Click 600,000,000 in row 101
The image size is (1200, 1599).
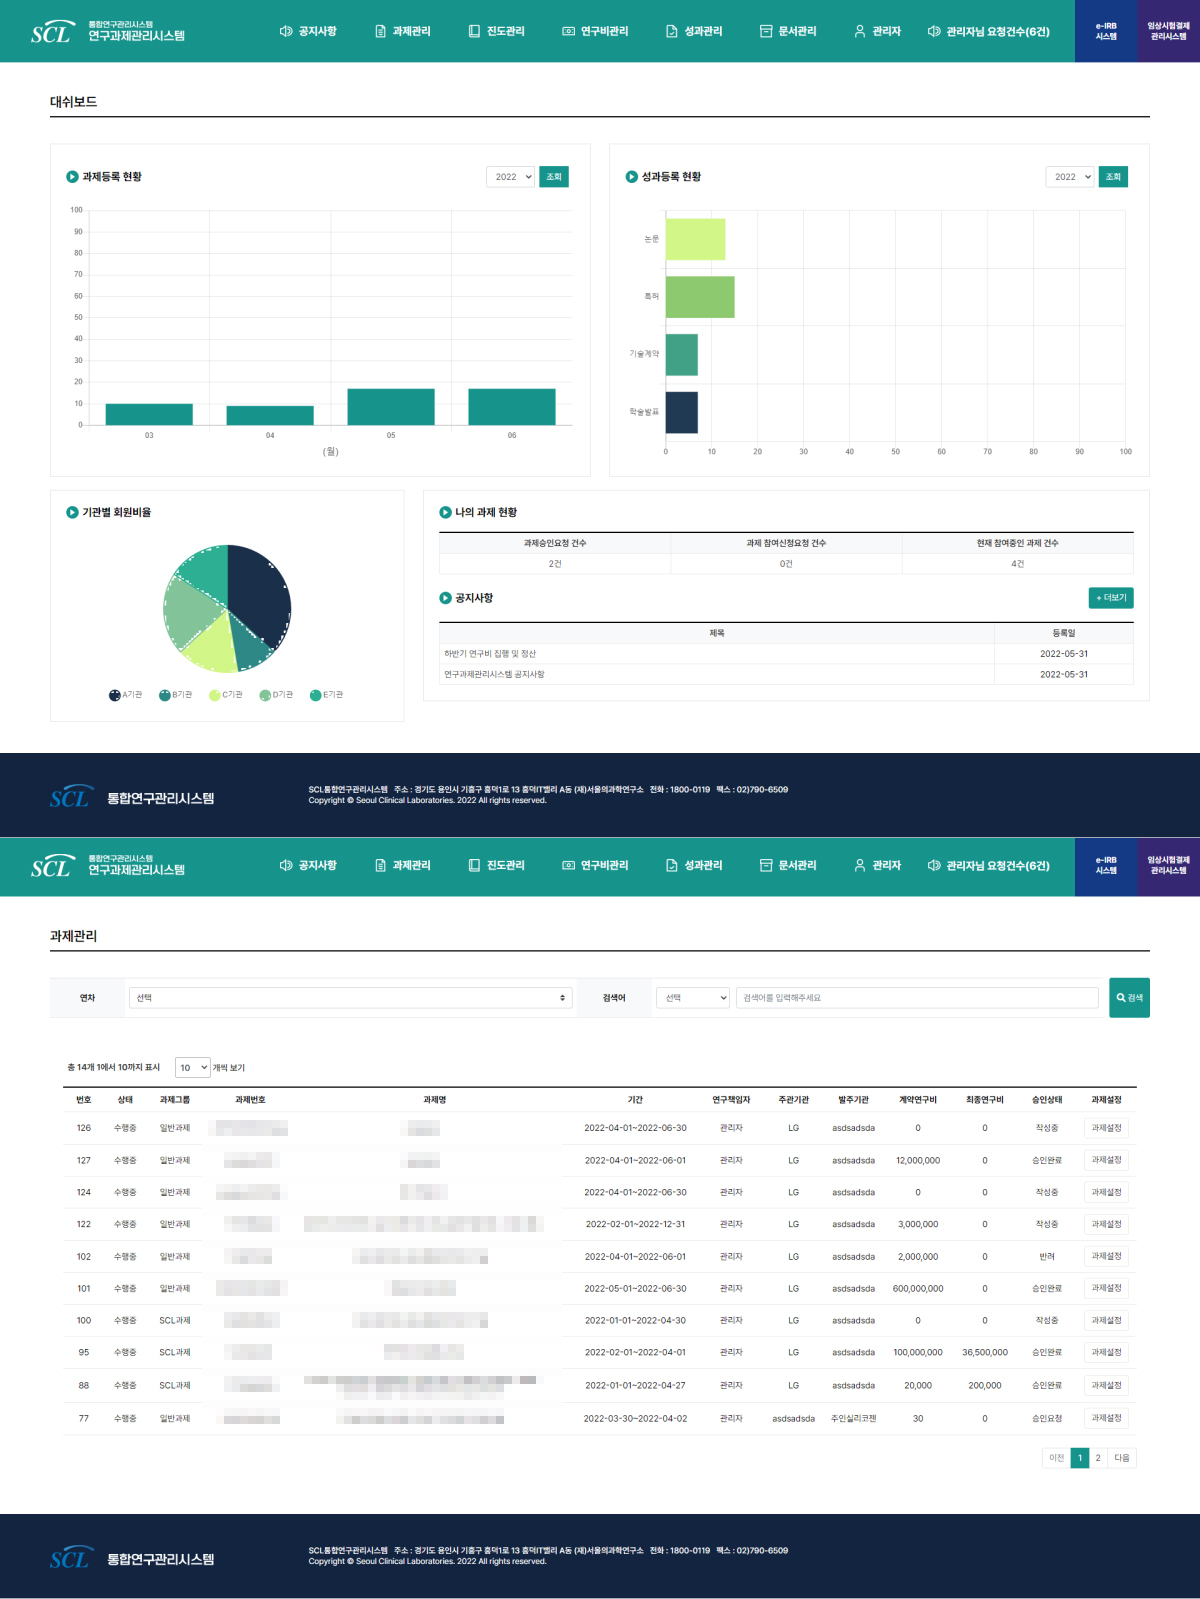click(918, 1289)
